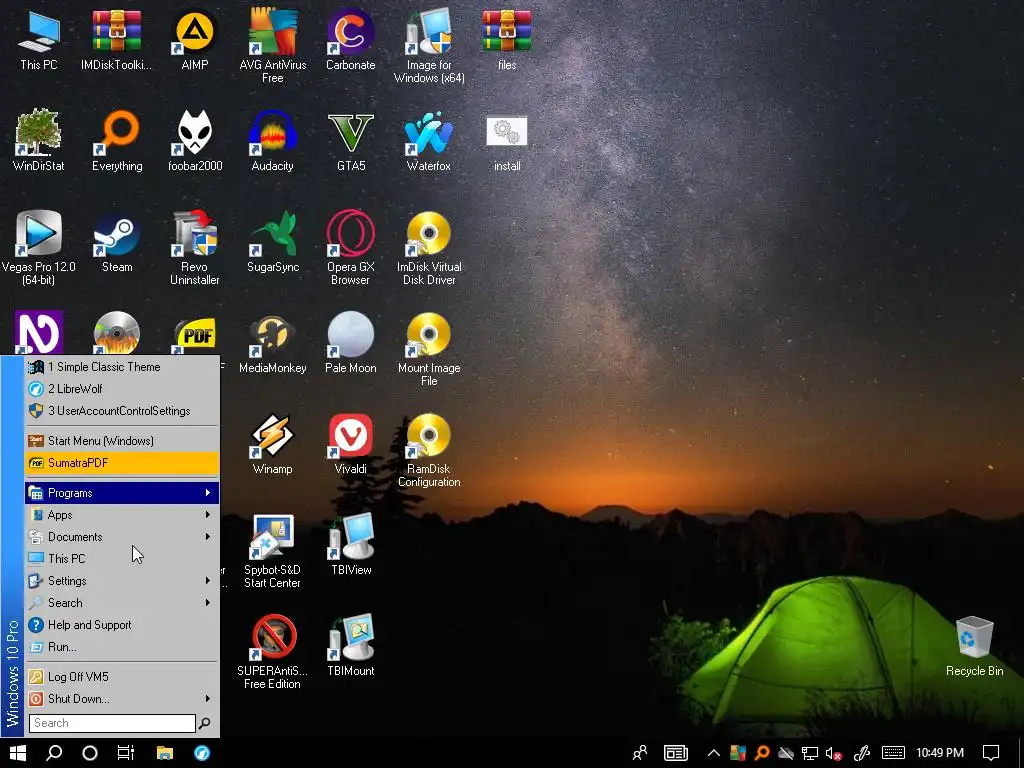1024x768 pixels.
Task: Expand the Apps submenu
Action: 122,515
